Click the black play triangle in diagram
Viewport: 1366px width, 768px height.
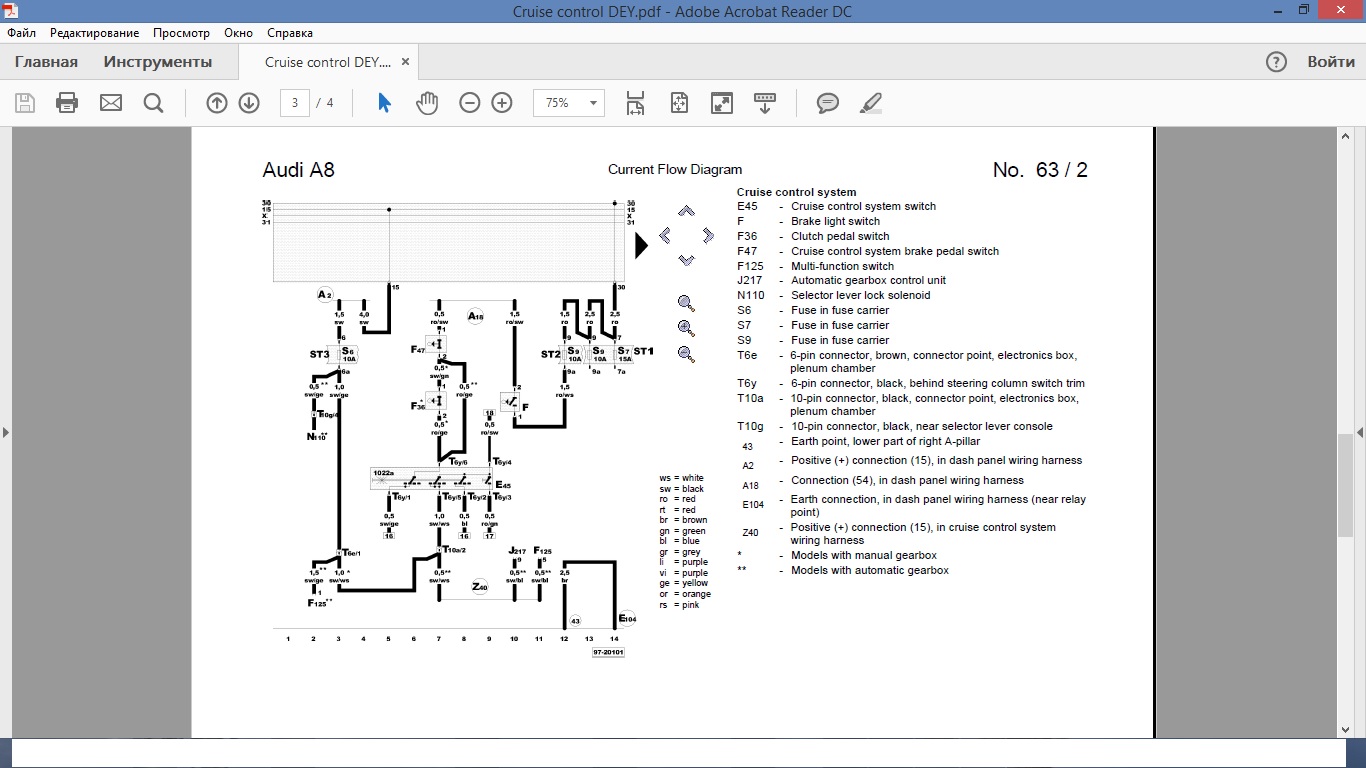click(x=641, y=245)
